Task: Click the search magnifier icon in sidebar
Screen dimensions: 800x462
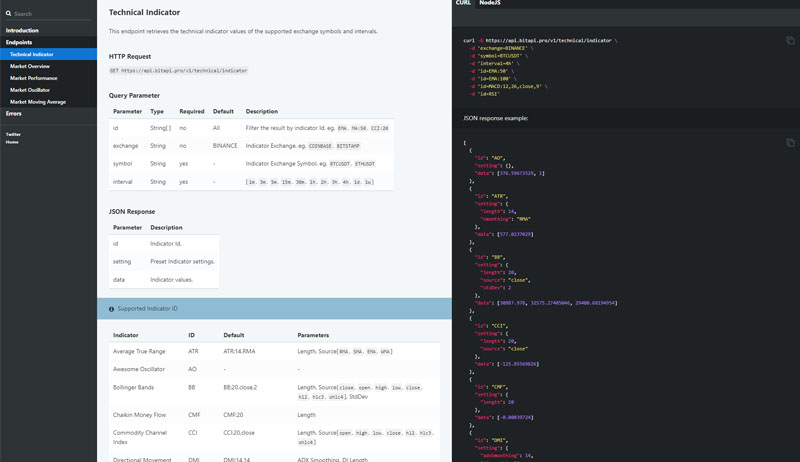Action: click(x=9, y=14)
